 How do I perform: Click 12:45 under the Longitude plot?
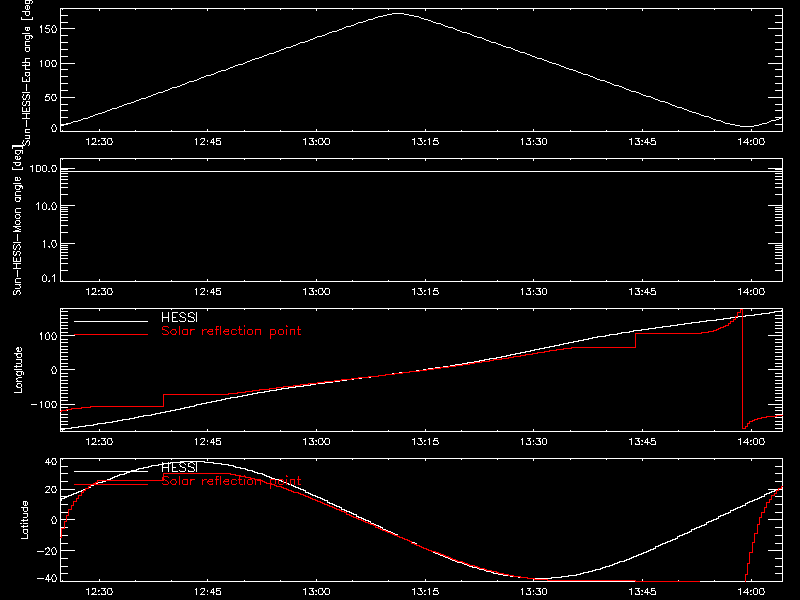pos(208,442)
